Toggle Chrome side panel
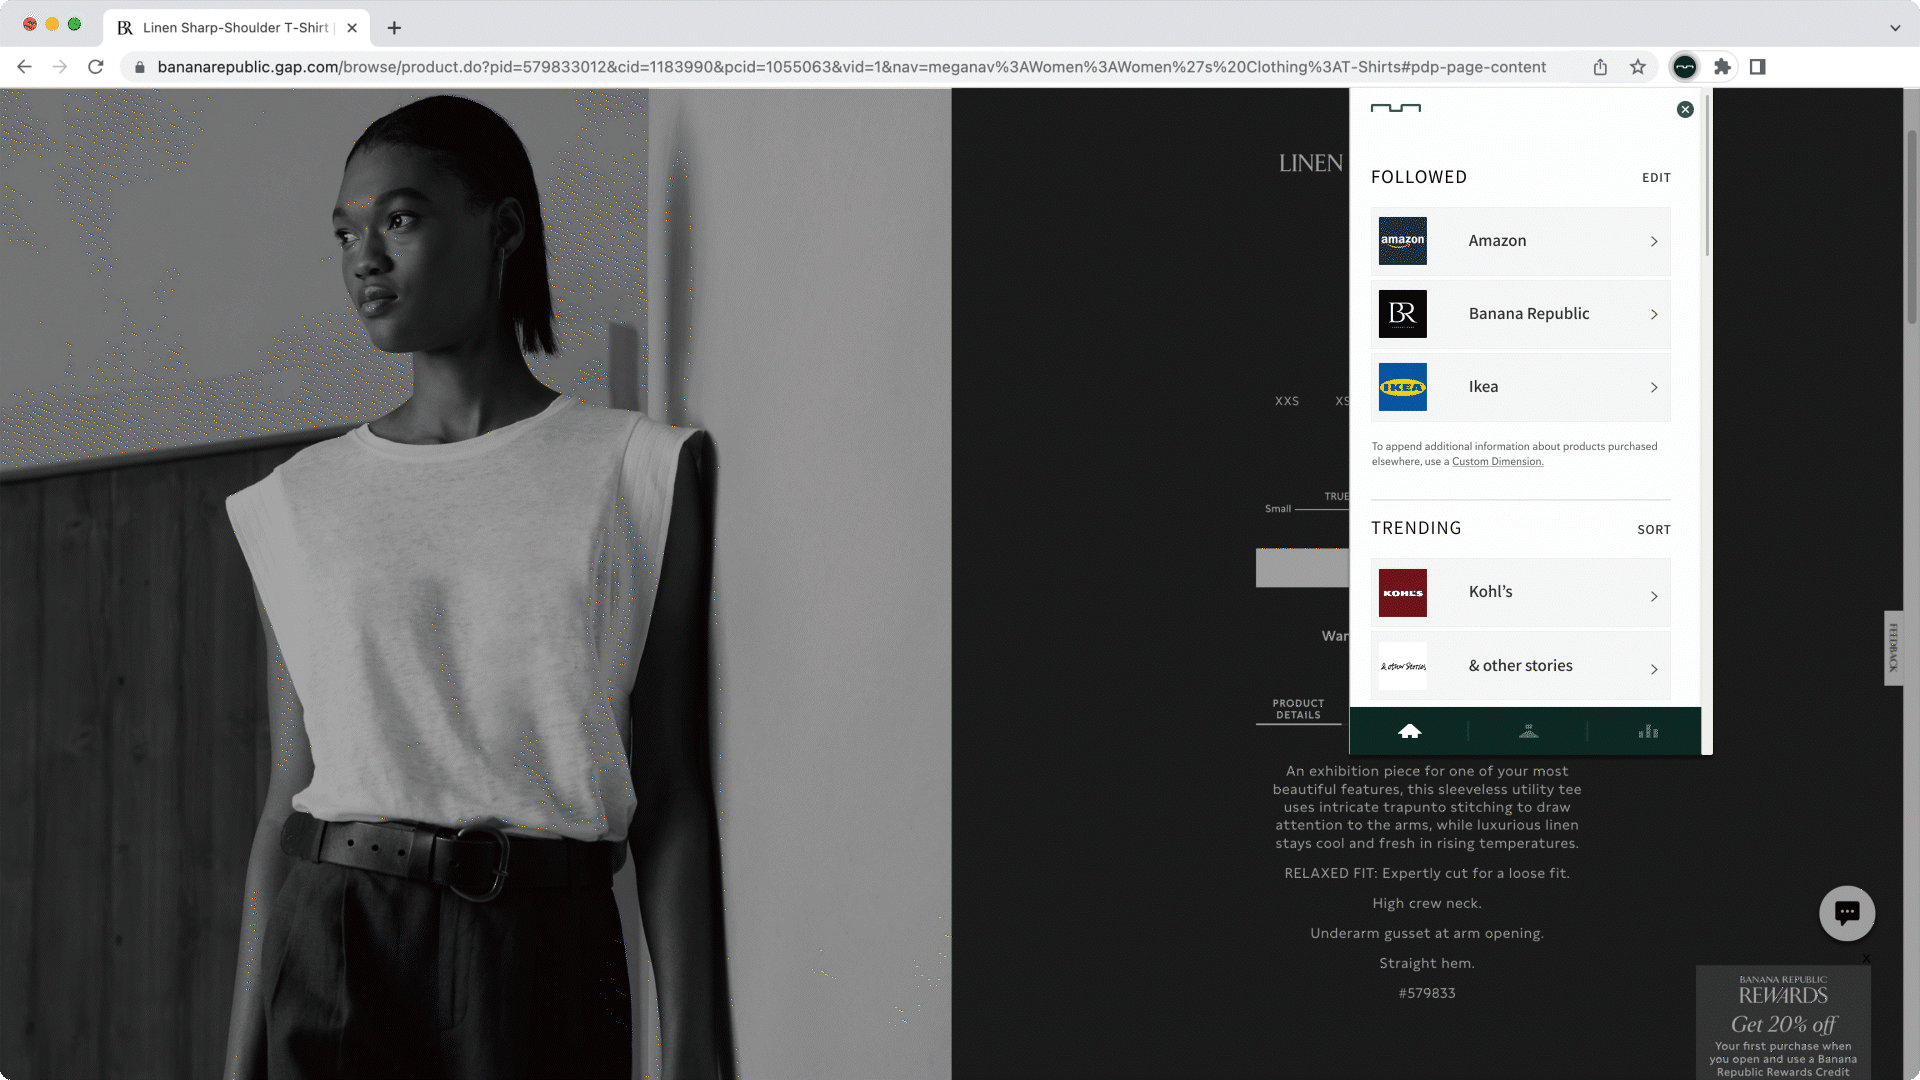 point(1758,67)
